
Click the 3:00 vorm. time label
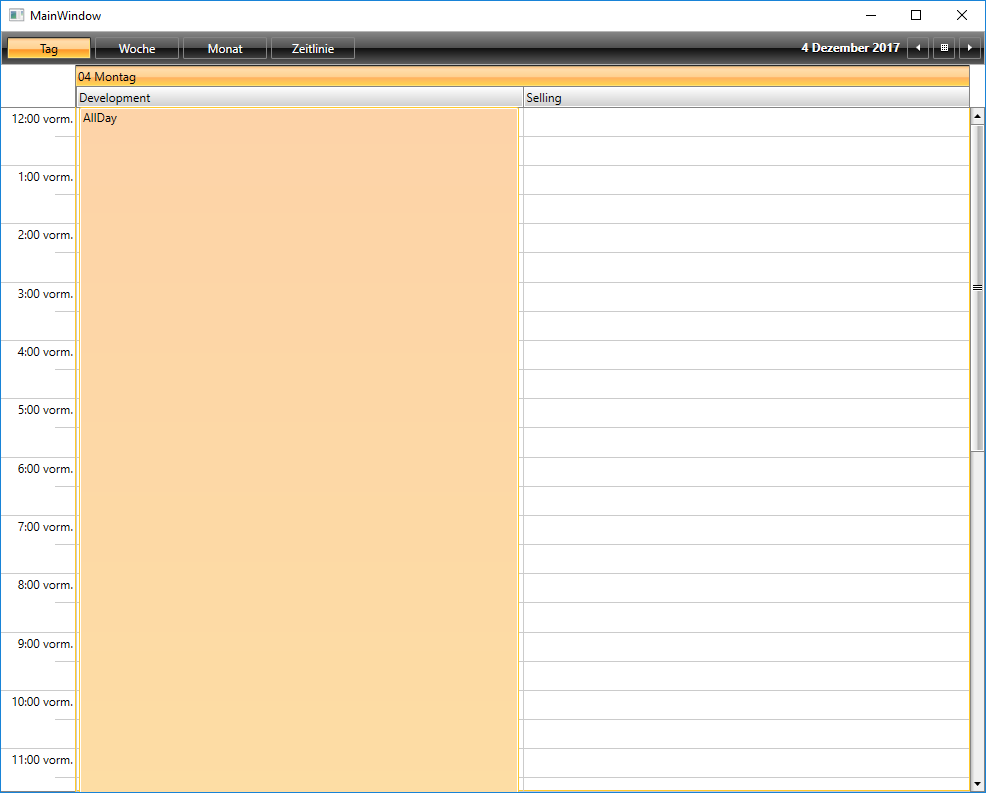[45, 294]
